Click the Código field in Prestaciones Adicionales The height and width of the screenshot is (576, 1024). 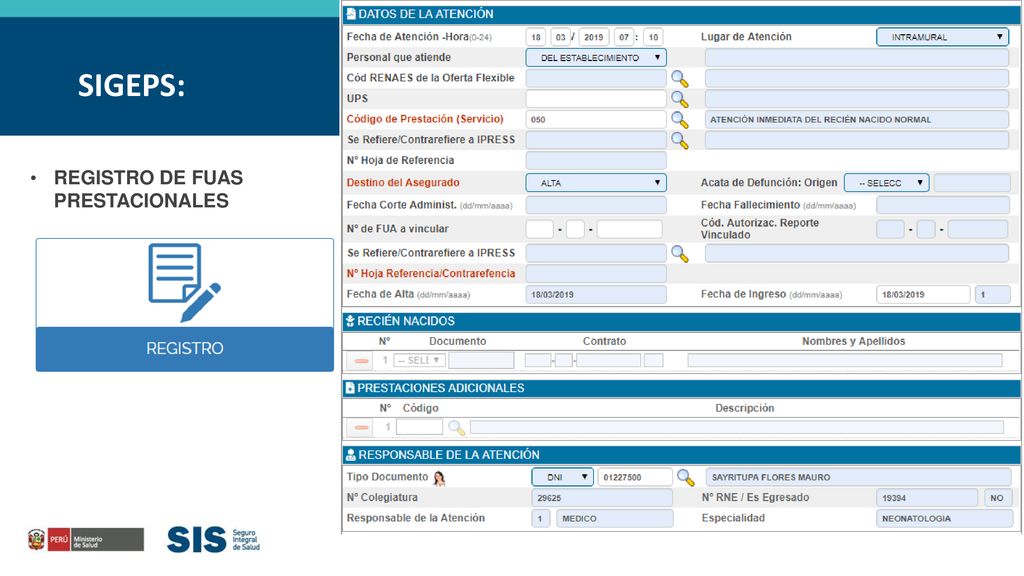(419, 427)
